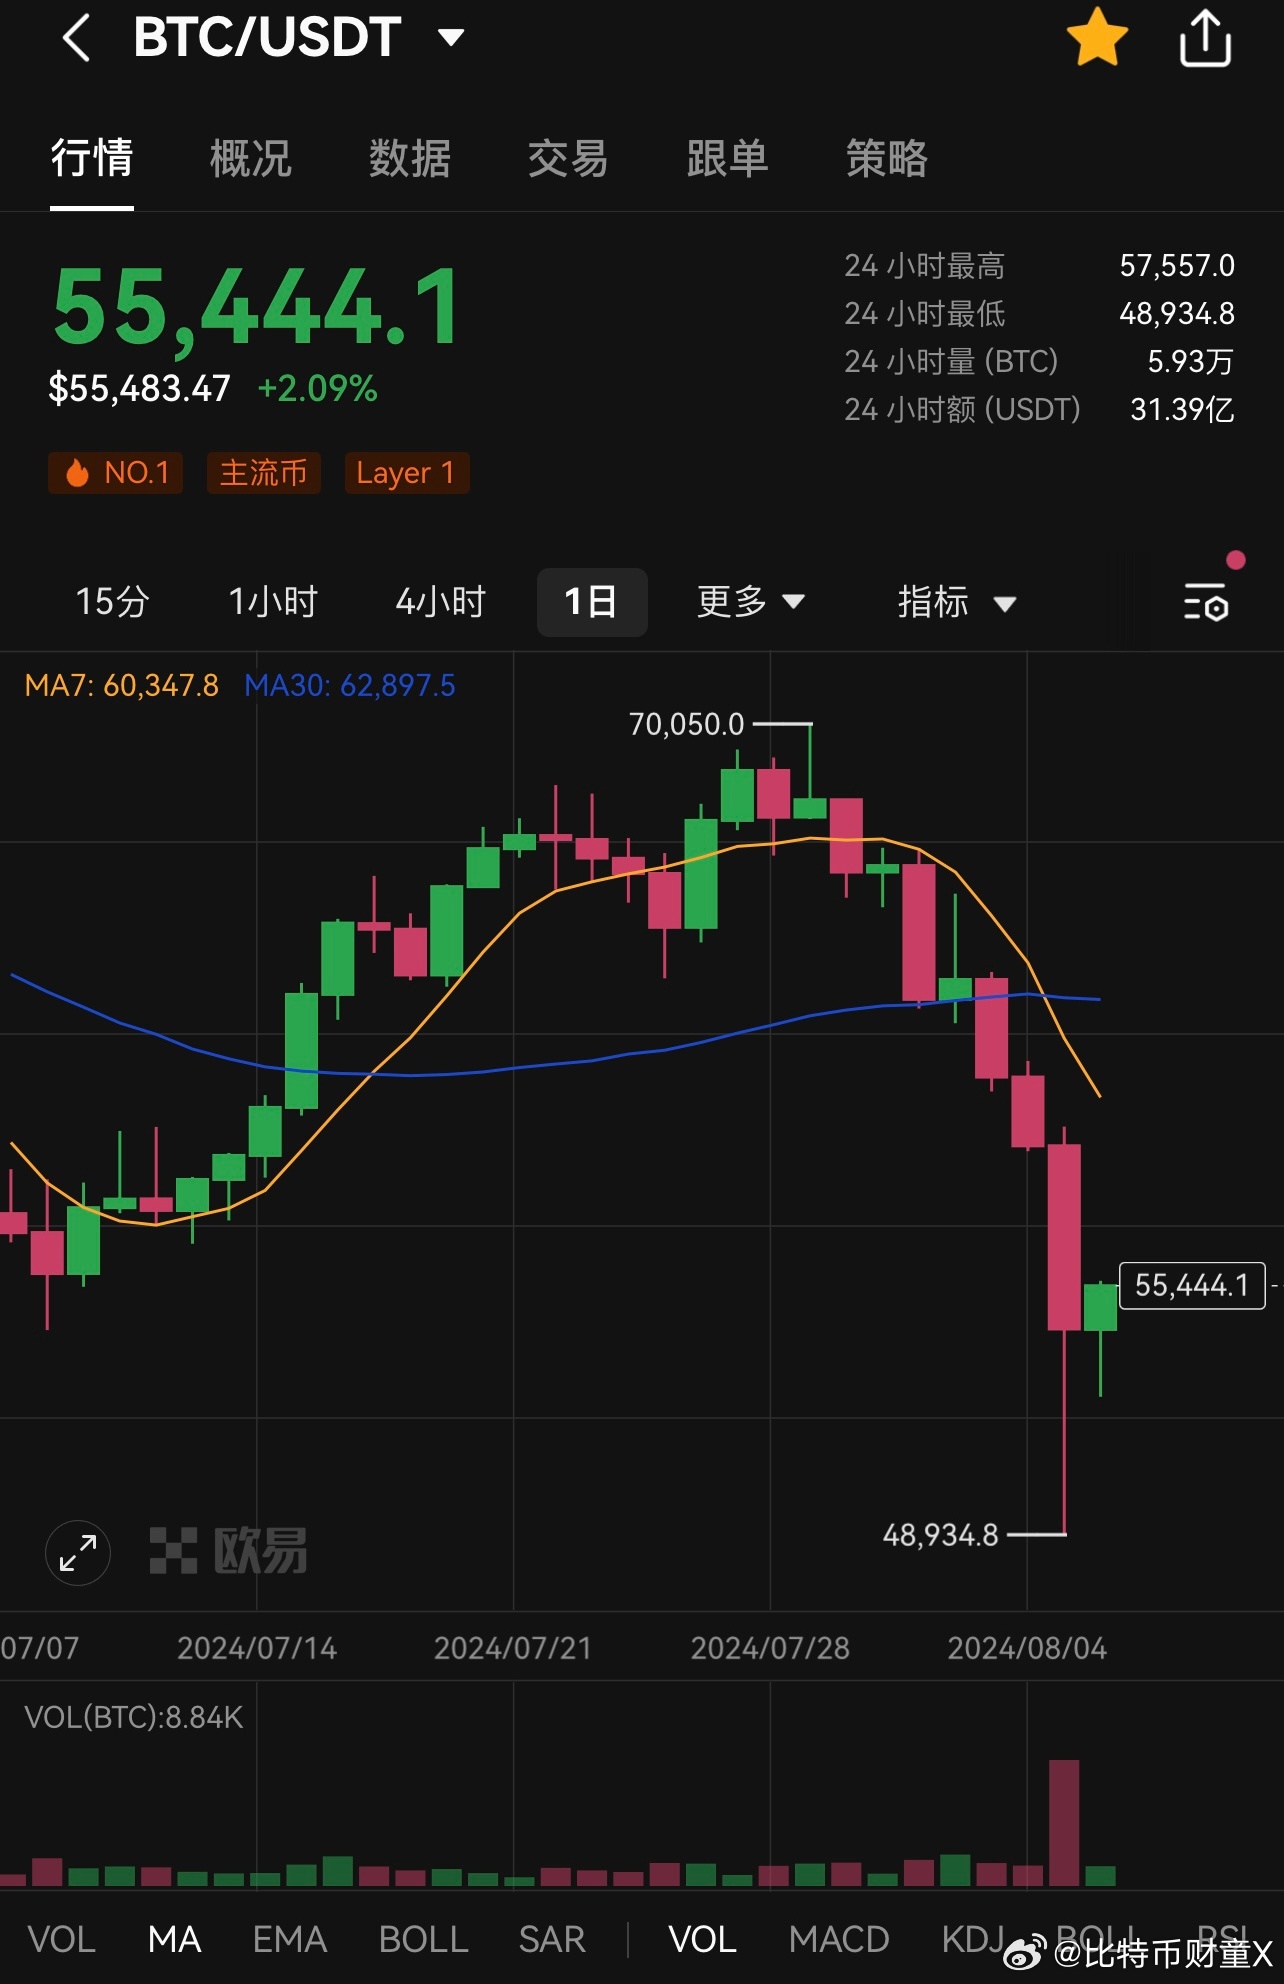Tap the 70,050.0 high marker
Viewport: 1284px width, 1984px height.
(686, 724)
